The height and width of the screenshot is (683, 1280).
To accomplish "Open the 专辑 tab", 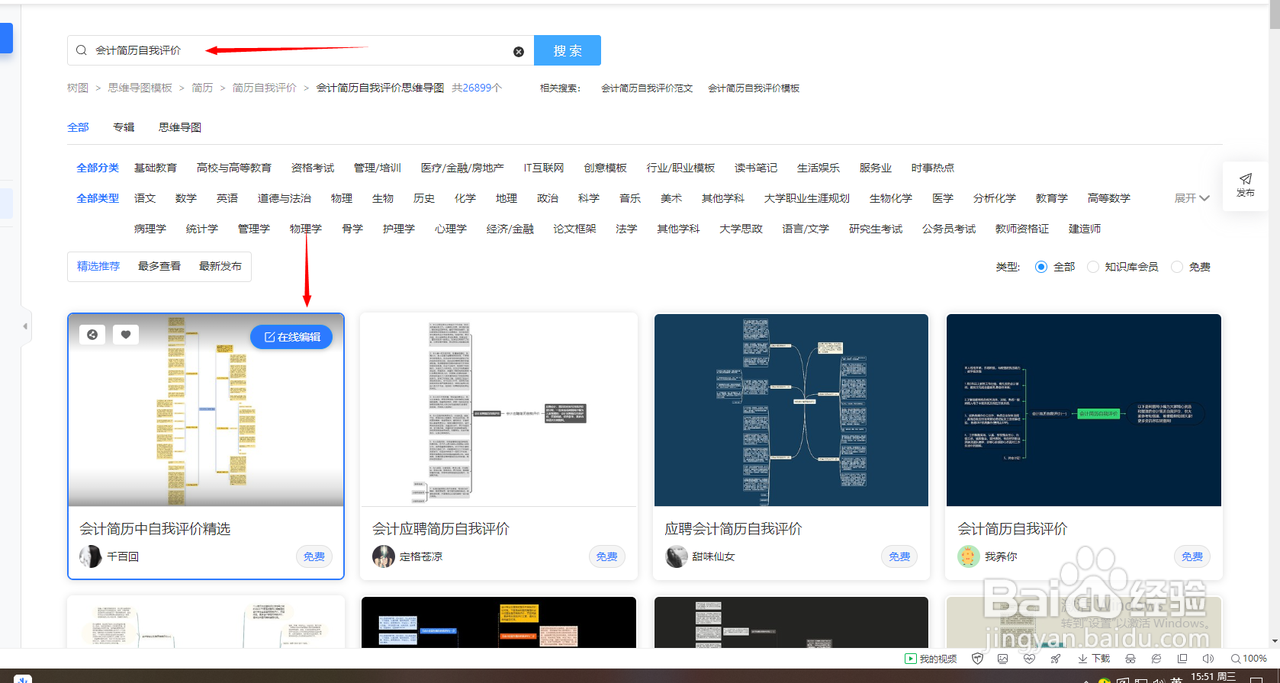I will click(x=123, y=127).
